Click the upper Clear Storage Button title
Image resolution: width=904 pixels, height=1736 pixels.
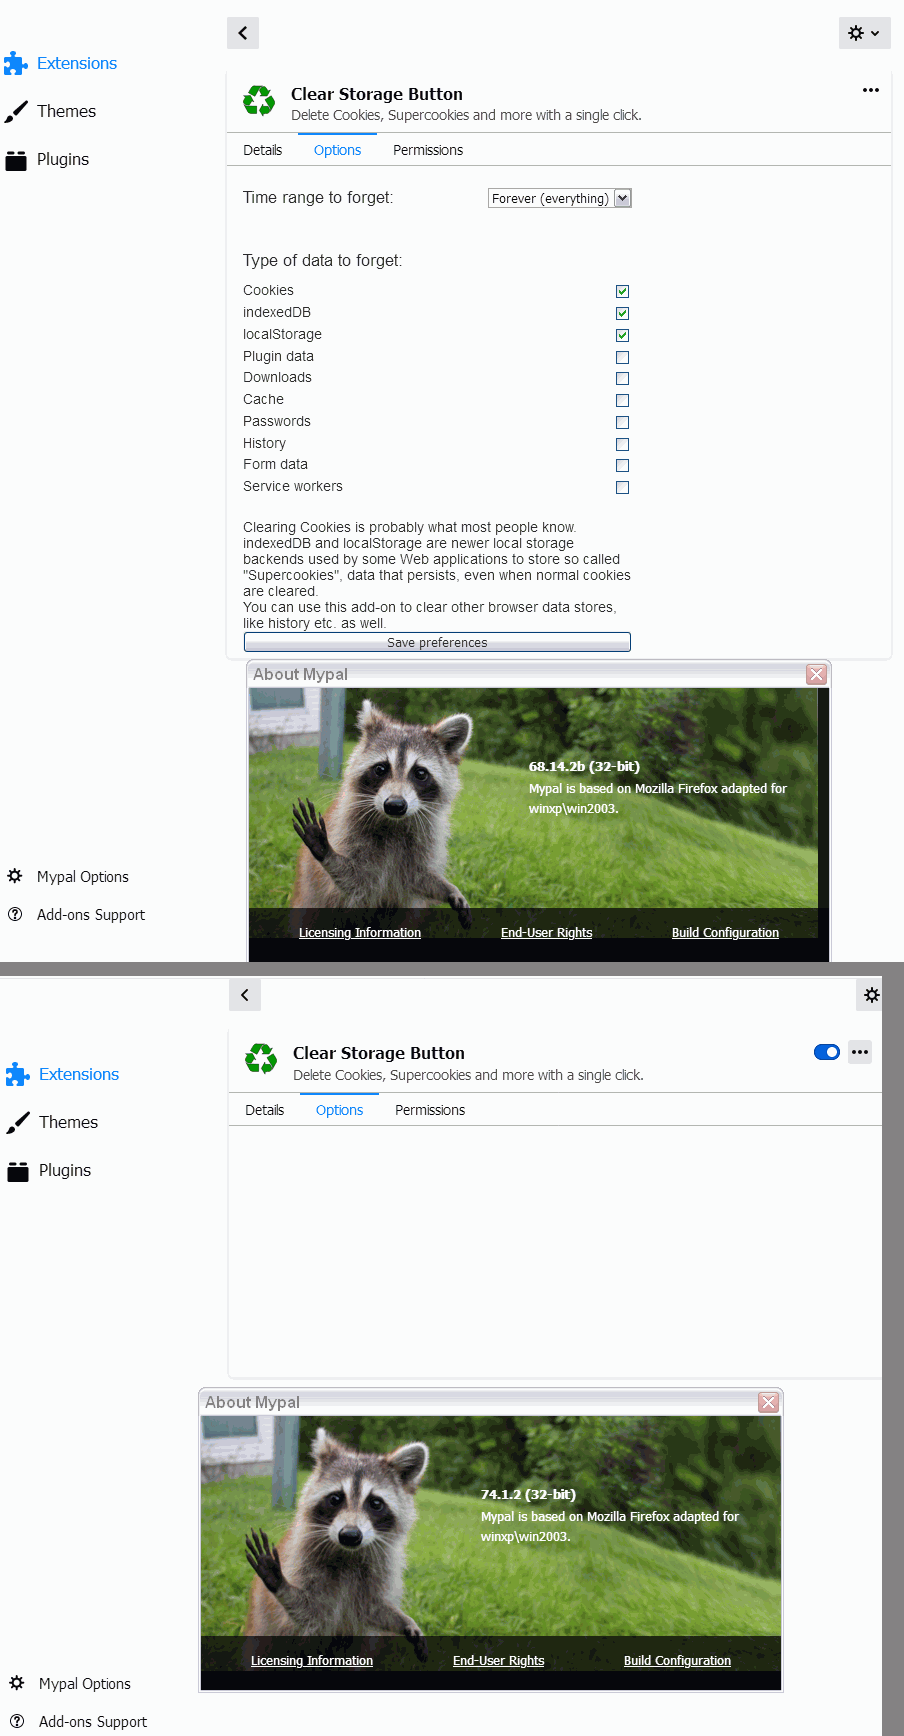click(x=377, y=94)
